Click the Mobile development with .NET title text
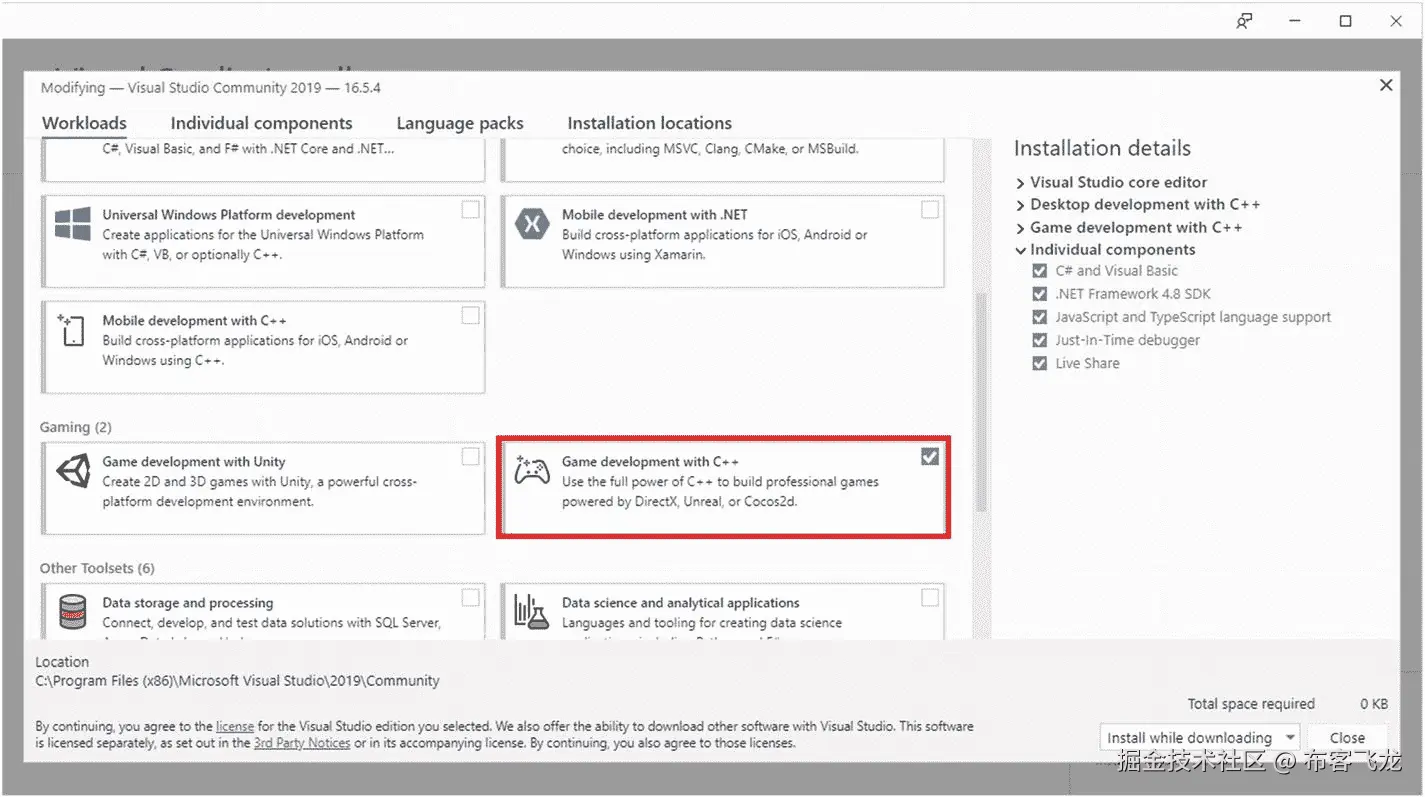Screen dimensions: 1425x797 tap(654, 215)
